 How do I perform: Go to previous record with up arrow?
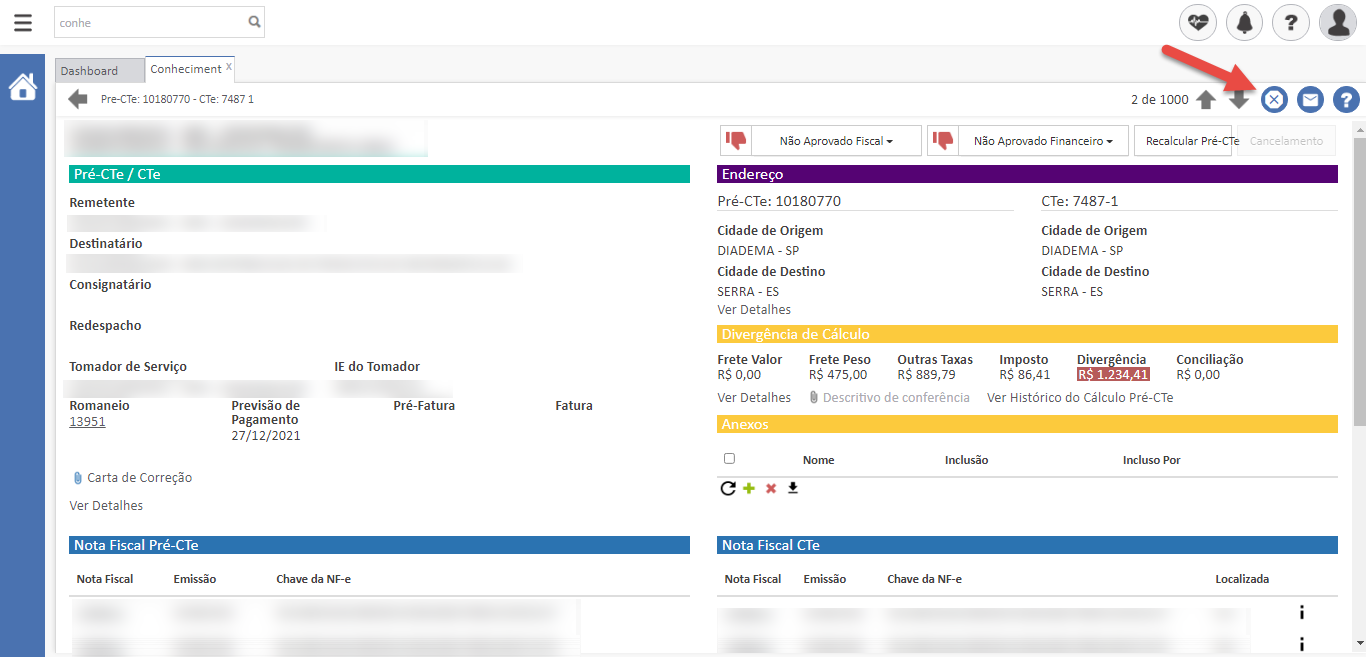coord(1206,99)
